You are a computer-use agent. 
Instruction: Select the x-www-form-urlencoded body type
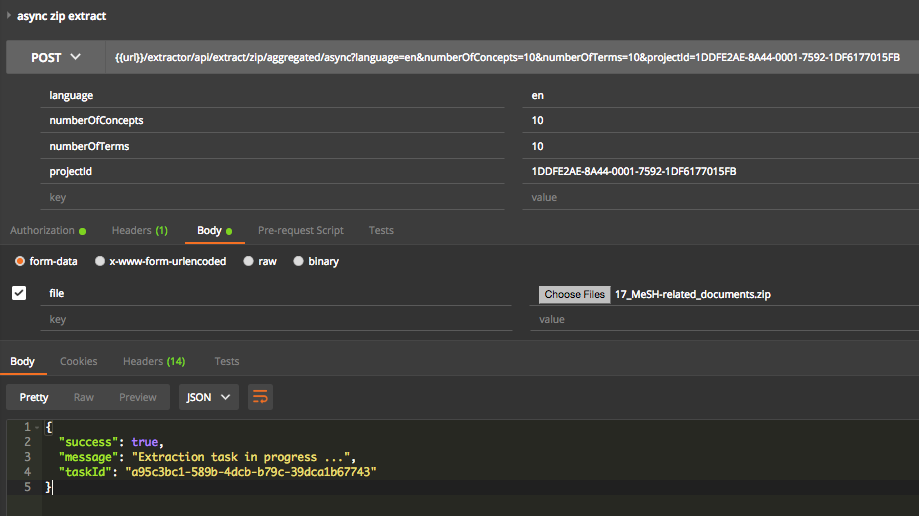(100, 261)
